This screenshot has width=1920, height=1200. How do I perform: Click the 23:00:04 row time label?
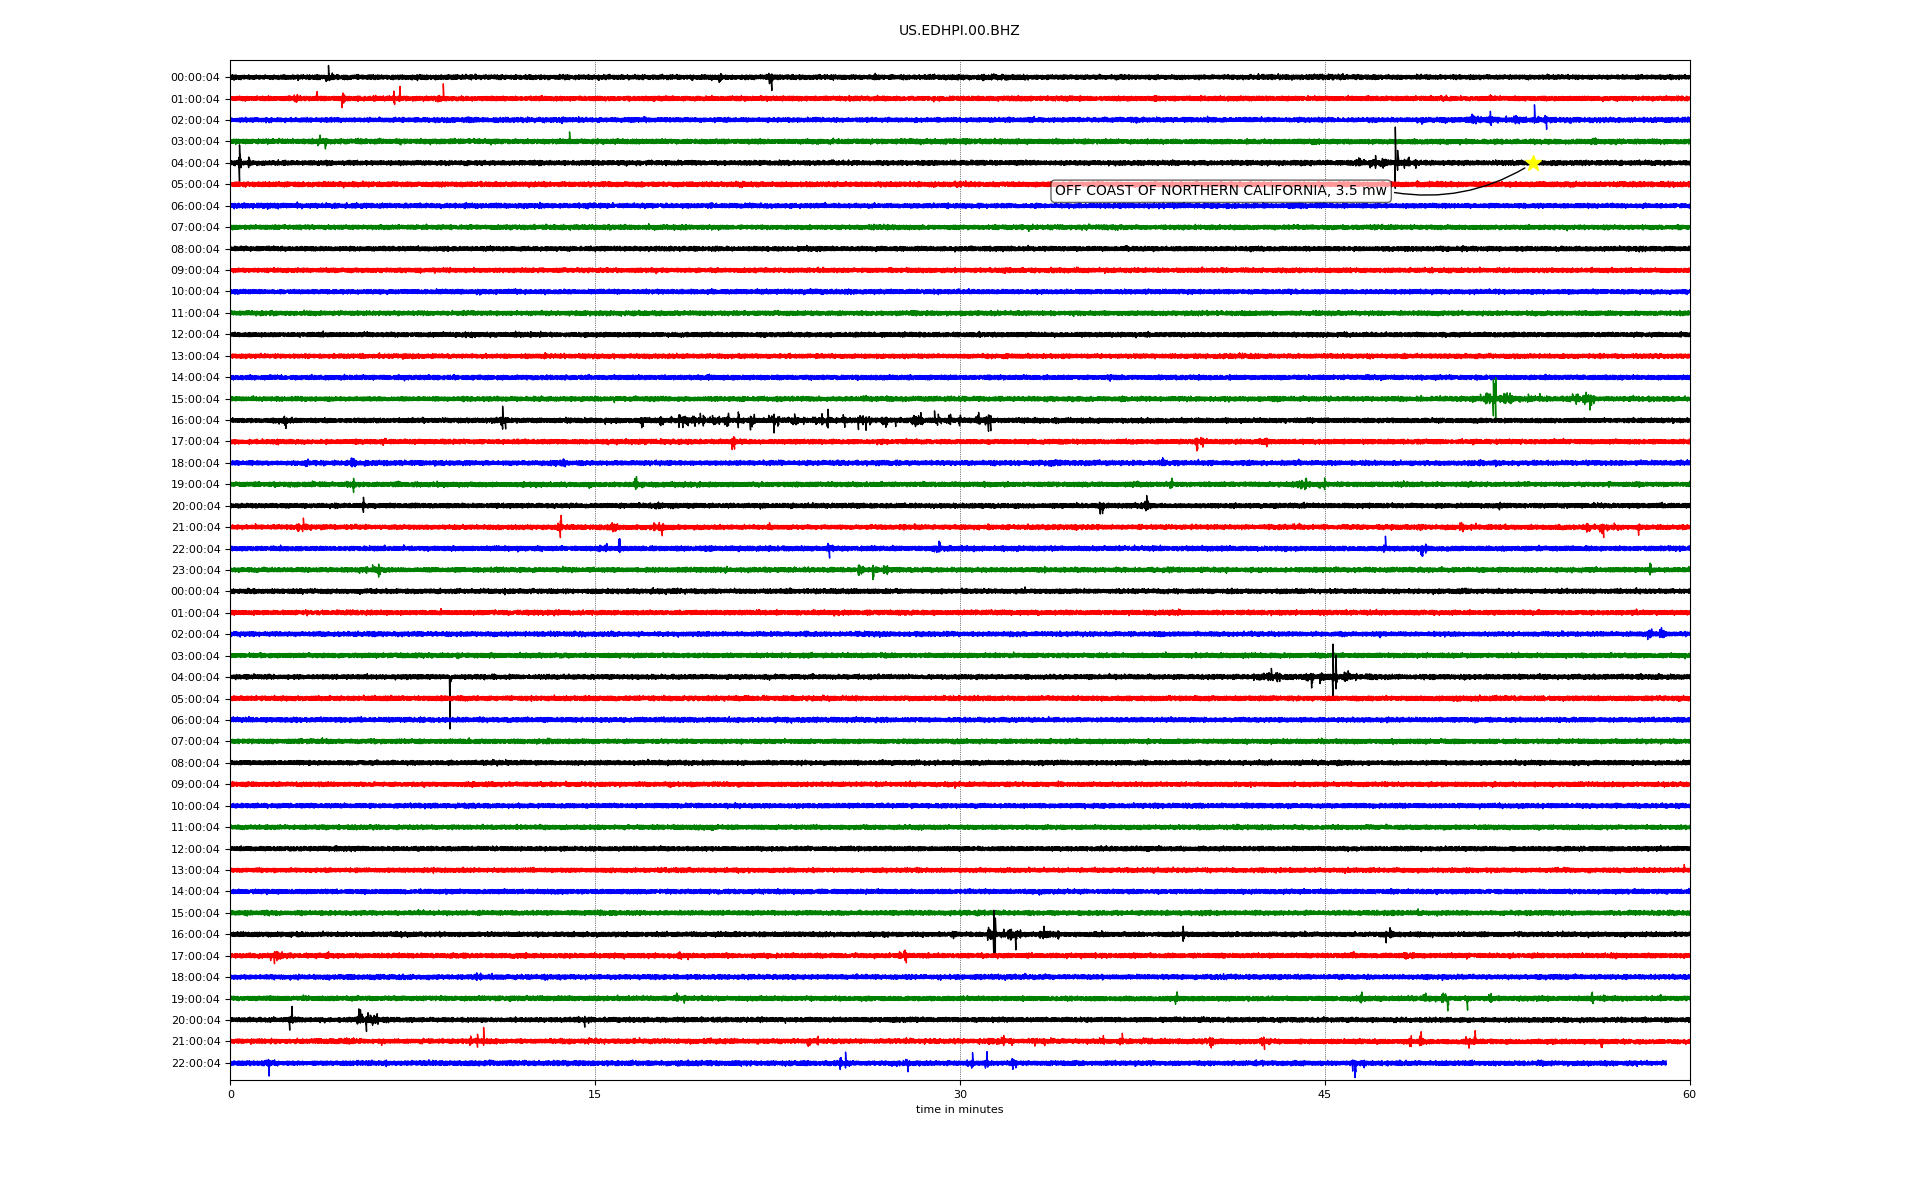point(195,571)
